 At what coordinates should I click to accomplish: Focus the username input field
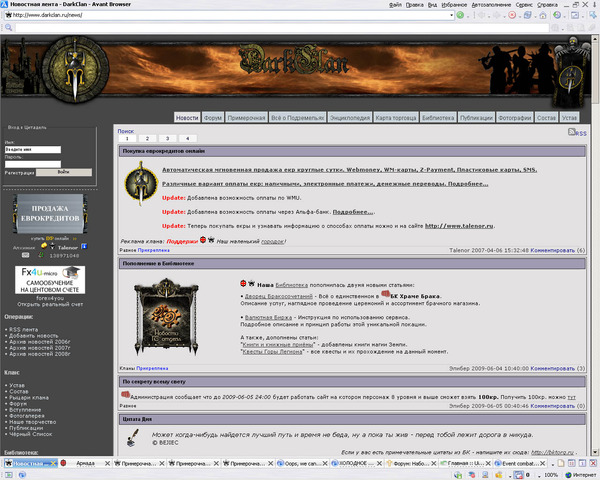coord(33,150)
